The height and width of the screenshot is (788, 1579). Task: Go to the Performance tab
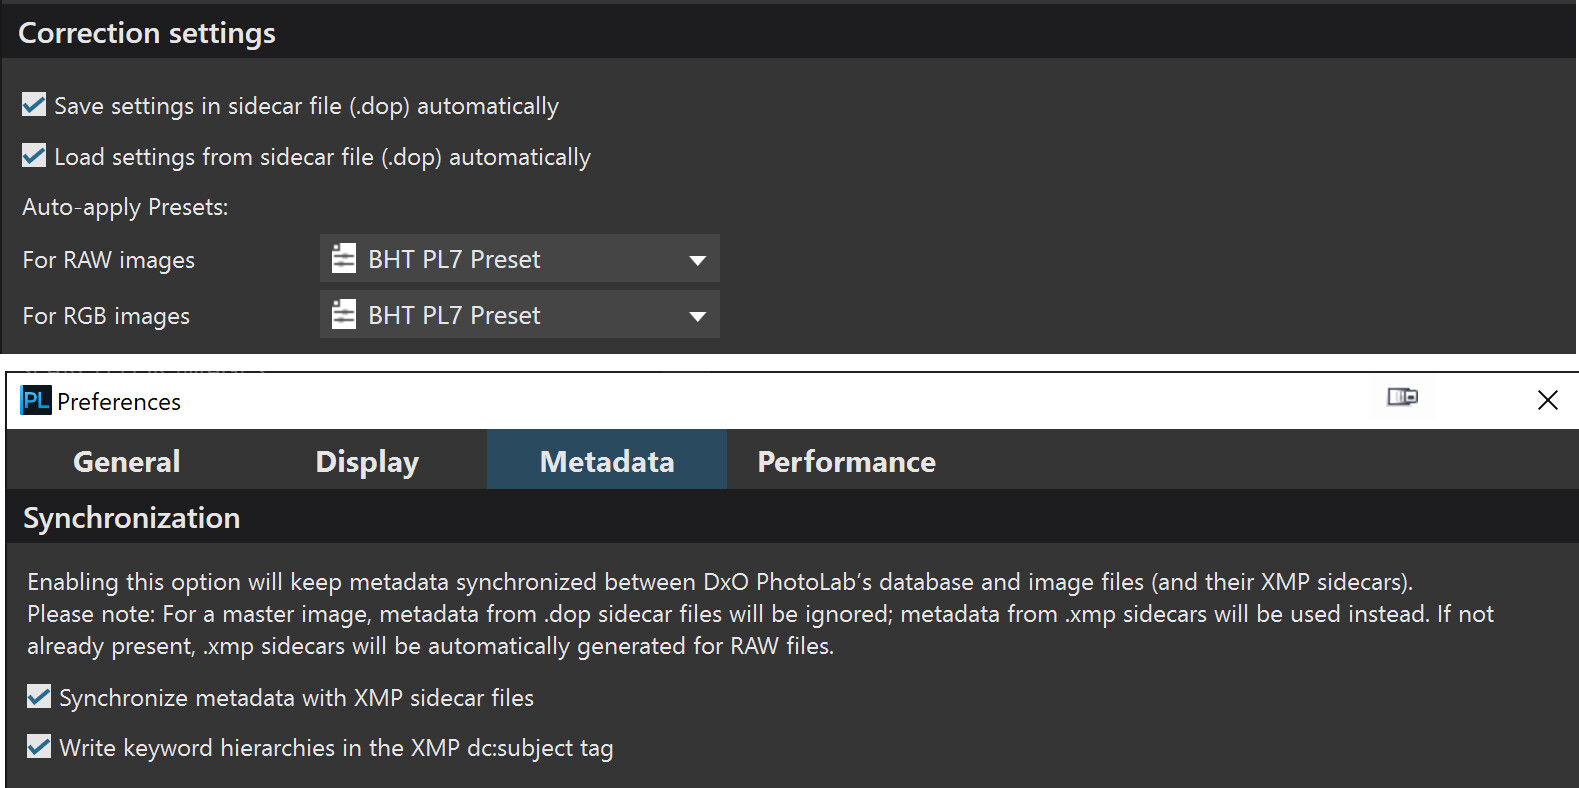coord(846,461)
